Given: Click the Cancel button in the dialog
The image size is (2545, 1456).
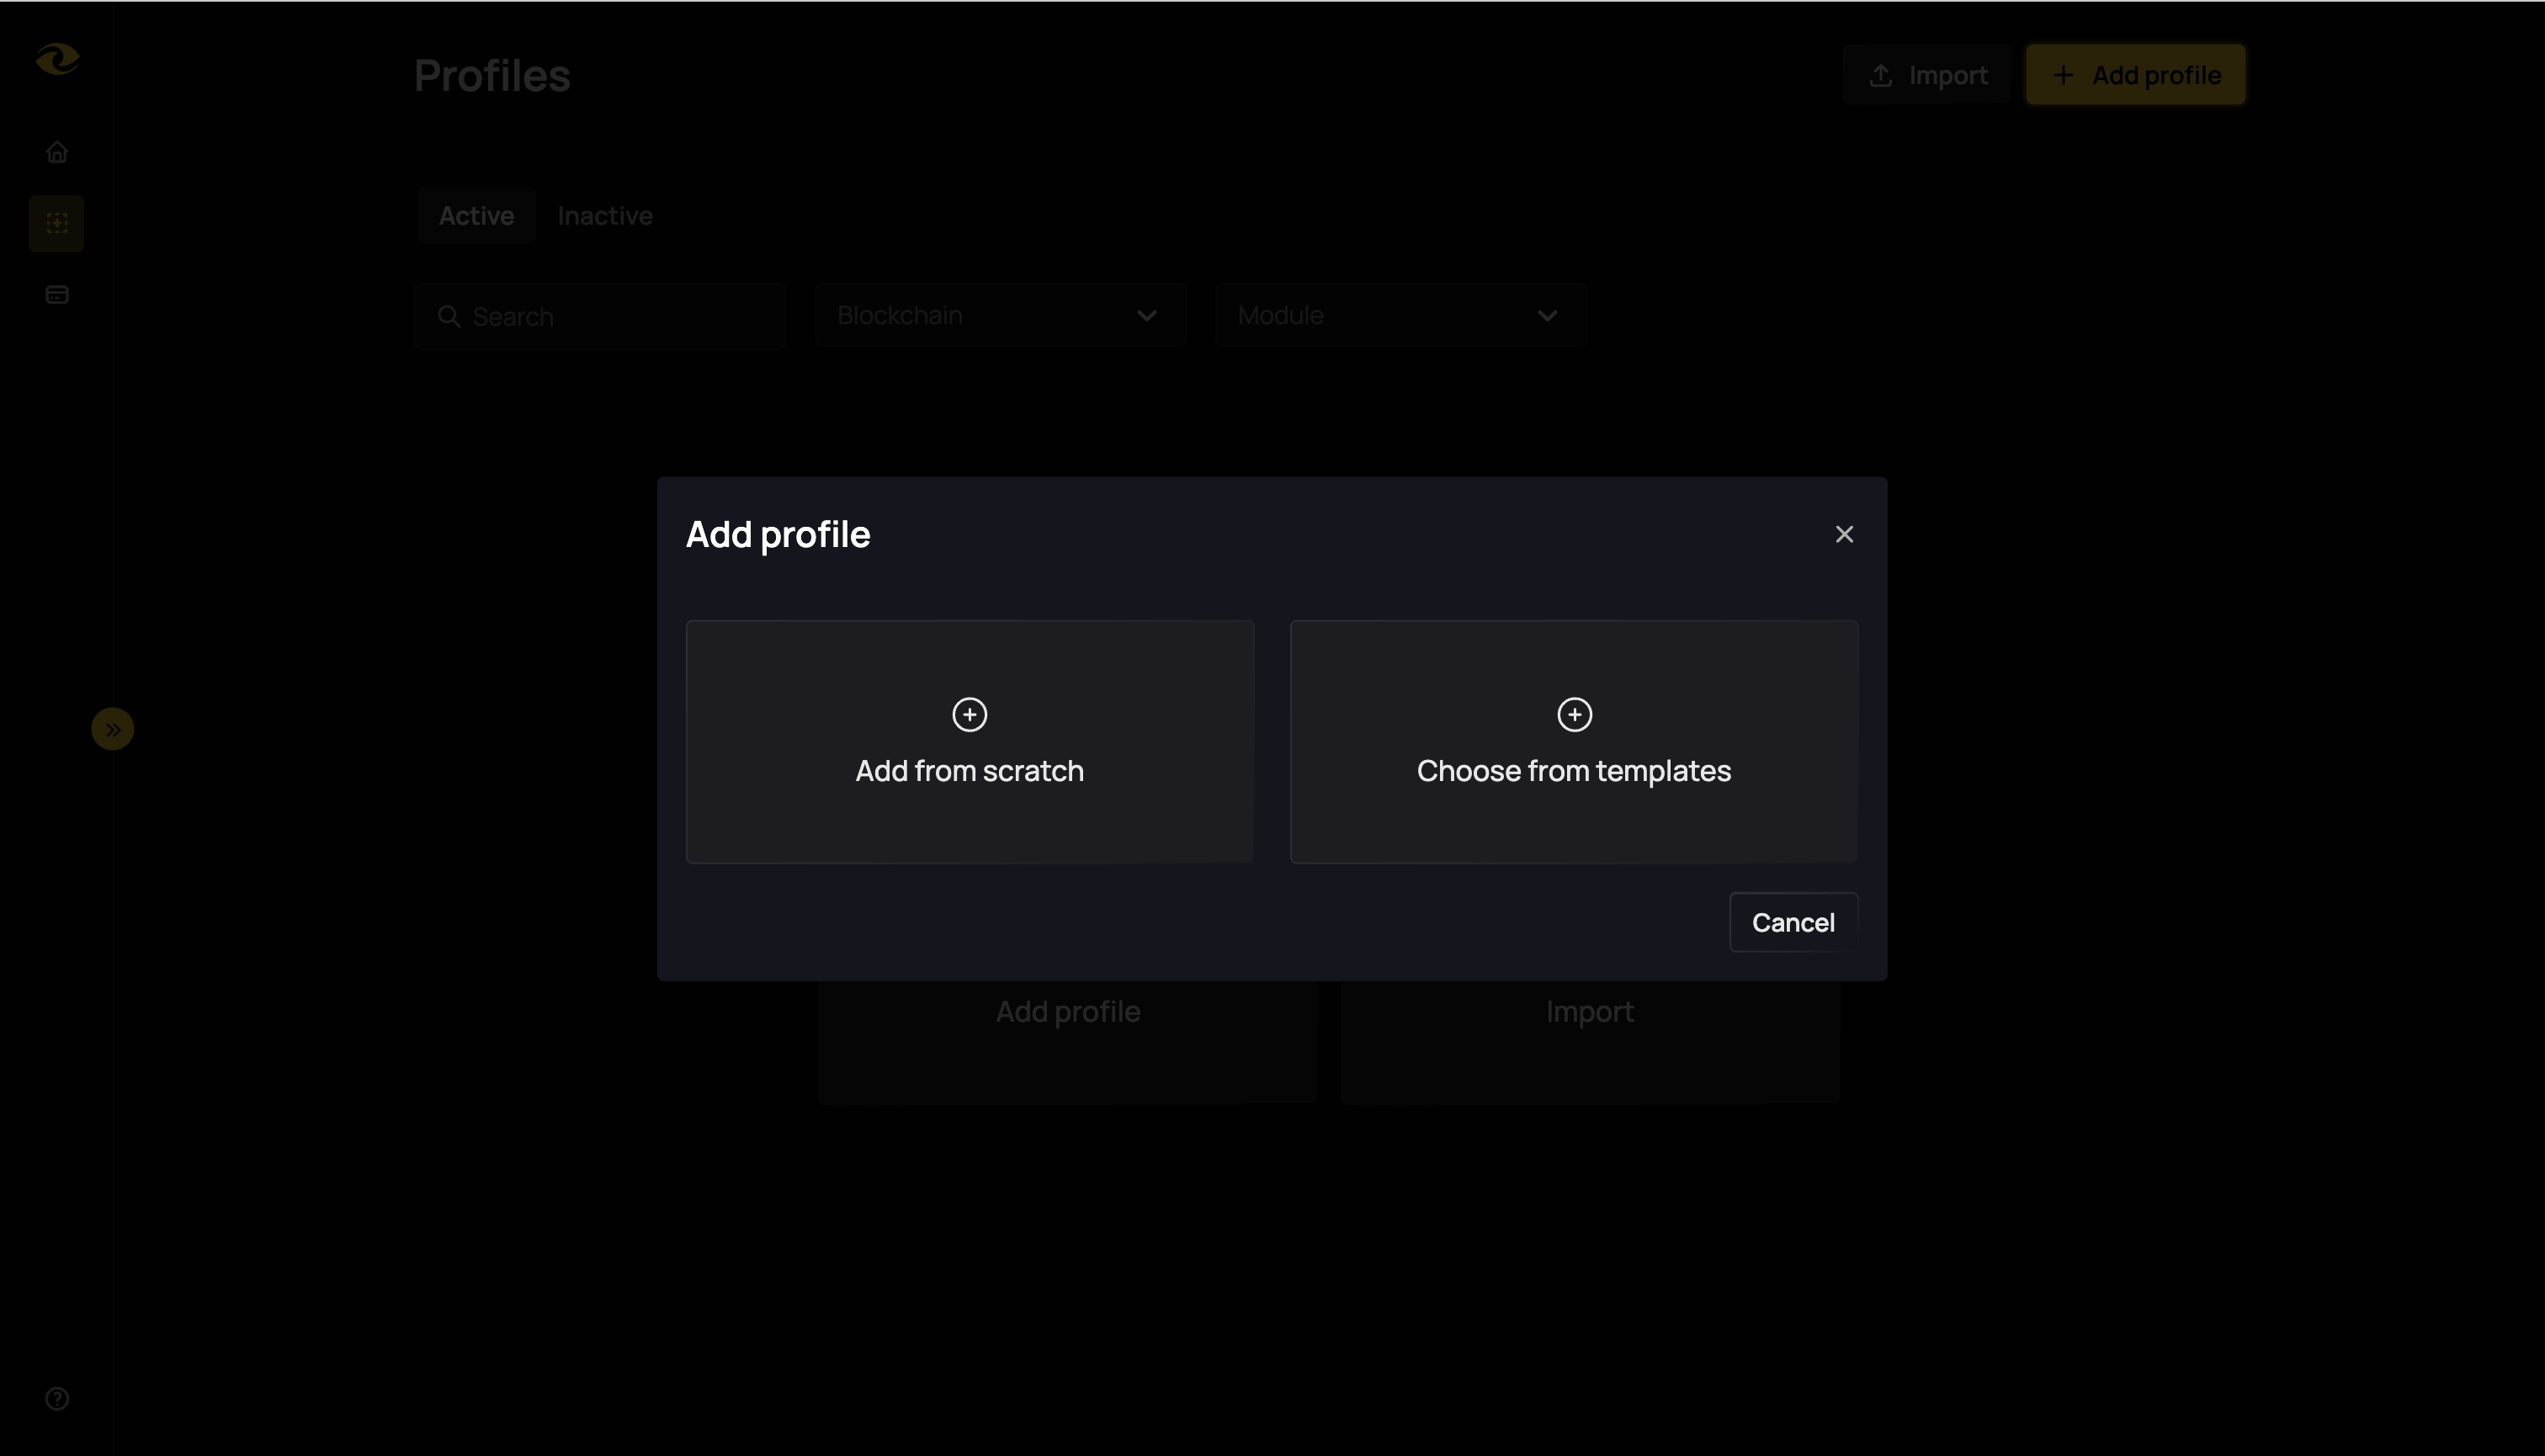Looking at the screenshot, I should tap(1792, 921).
